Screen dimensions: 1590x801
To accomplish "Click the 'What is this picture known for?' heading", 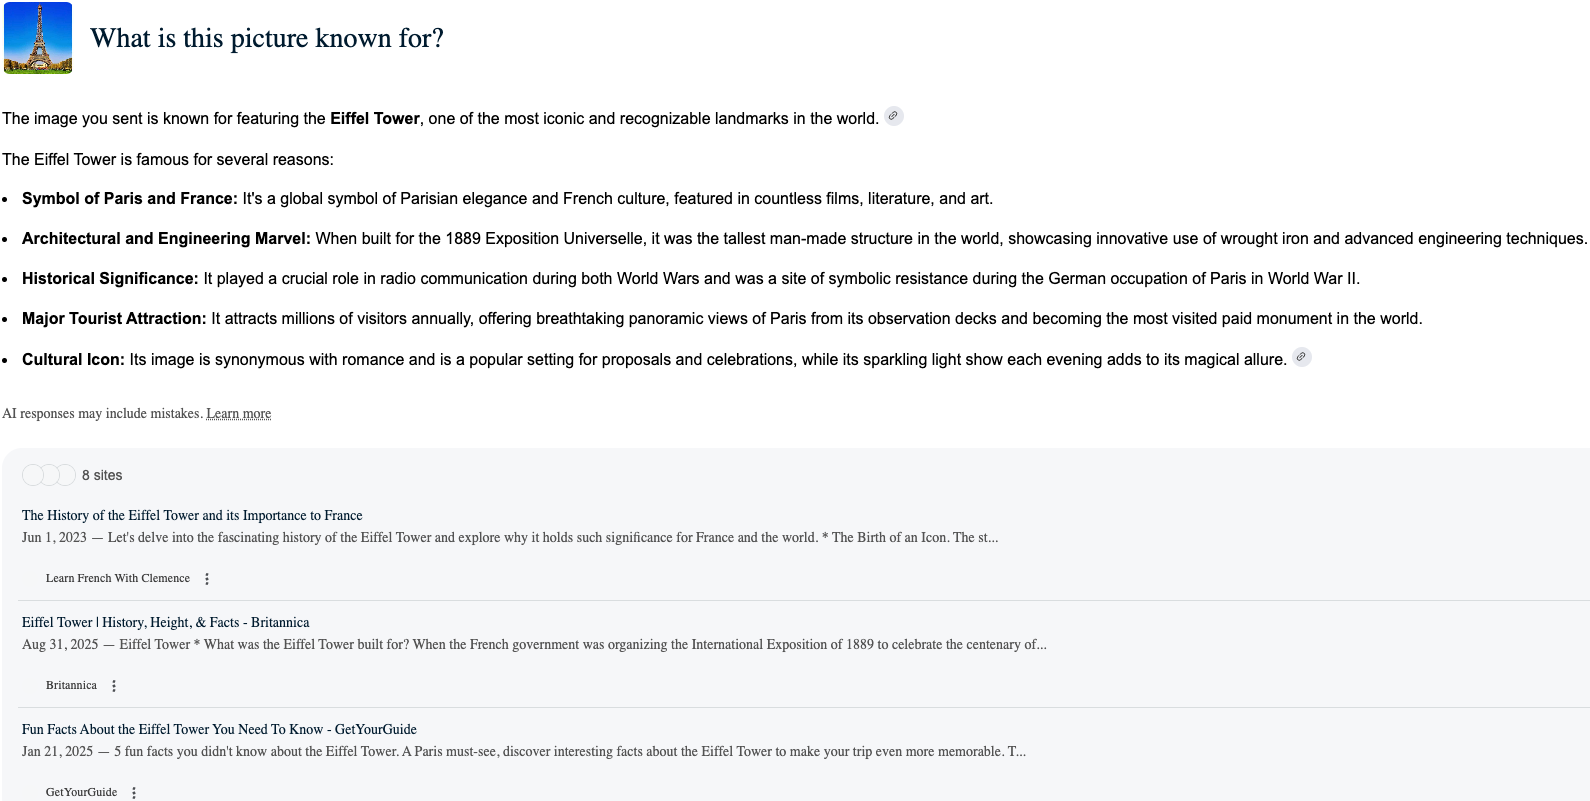I will [x=267, y=39].
